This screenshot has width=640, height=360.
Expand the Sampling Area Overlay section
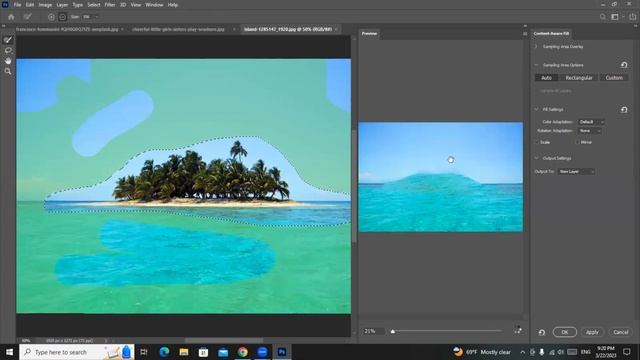tap(536, 47)
